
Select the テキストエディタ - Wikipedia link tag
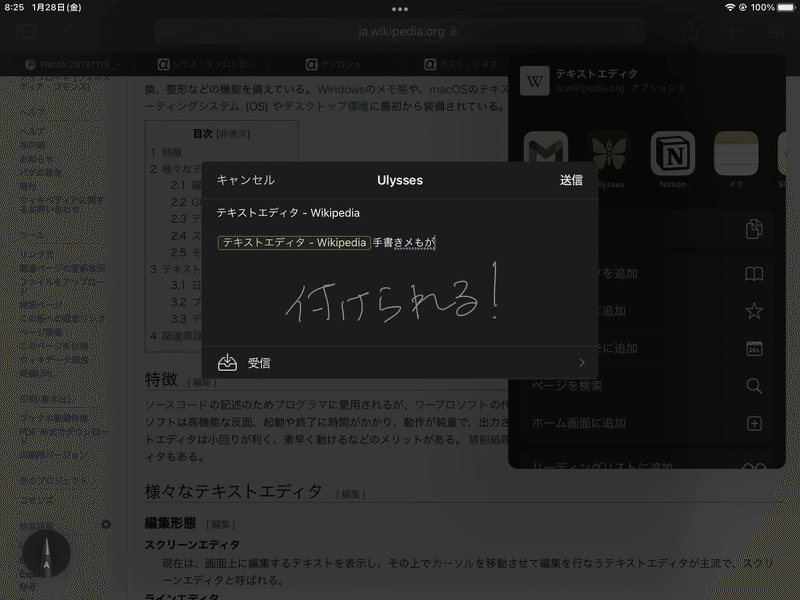294,242
